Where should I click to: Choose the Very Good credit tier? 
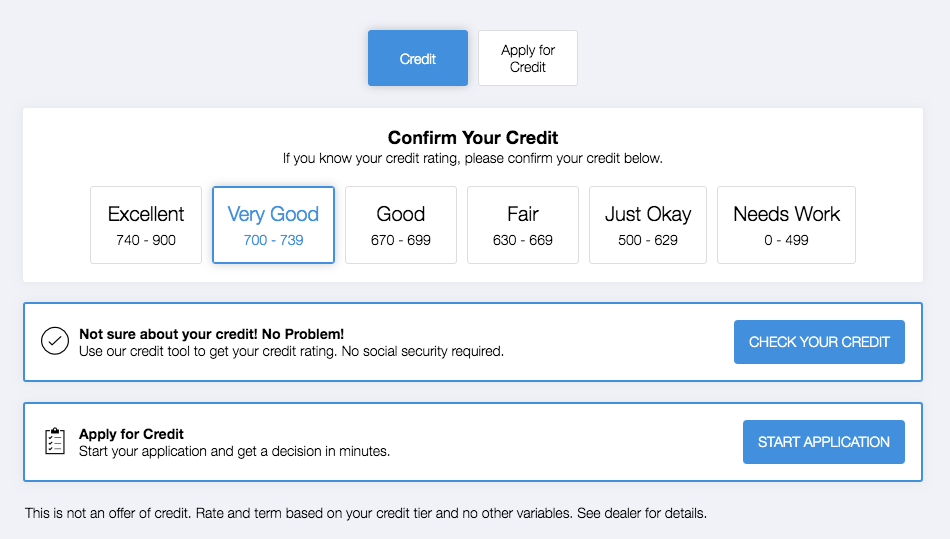pos(273,225)
